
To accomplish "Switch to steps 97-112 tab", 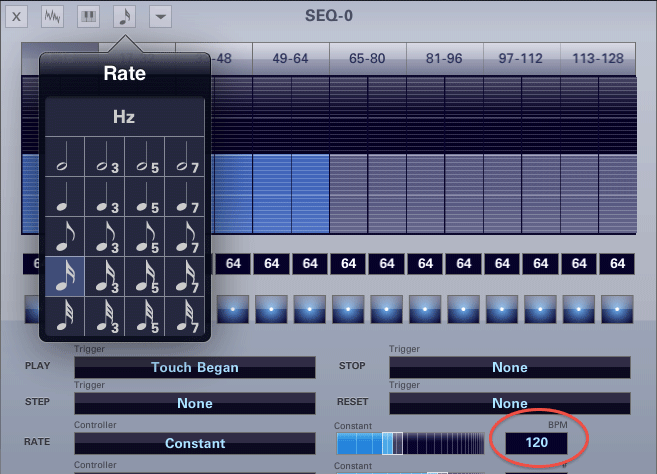I will pos(521,59).
